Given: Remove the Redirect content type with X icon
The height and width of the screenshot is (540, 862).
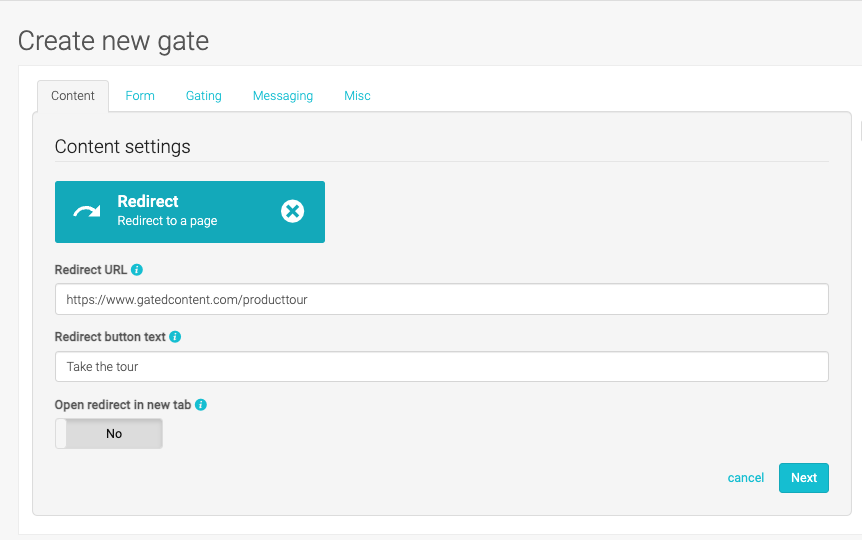Looking at the screenshot, I should click(292, 211).
